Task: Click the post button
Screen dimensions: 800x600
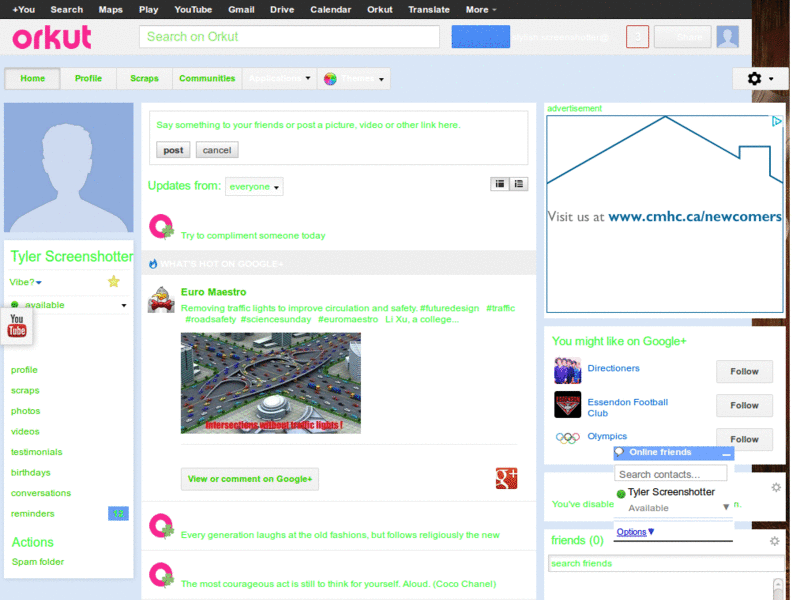Action: tap(173, 150)
